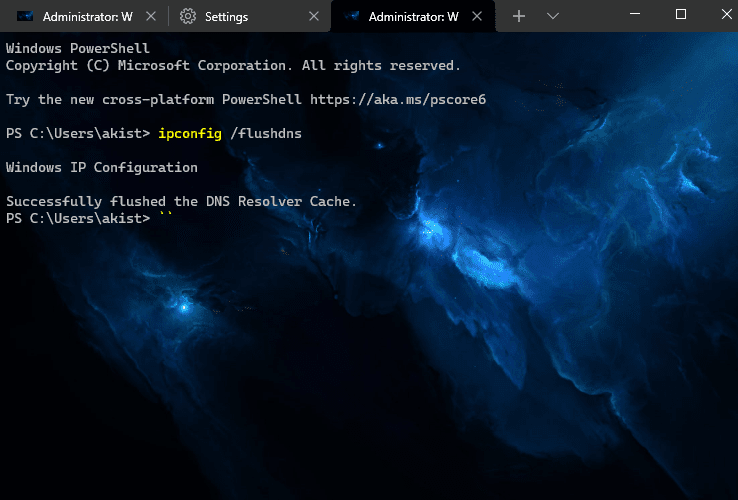Close the active Administrator tab
The height and width of the screenshot is (500, 738).
[477, 16]
